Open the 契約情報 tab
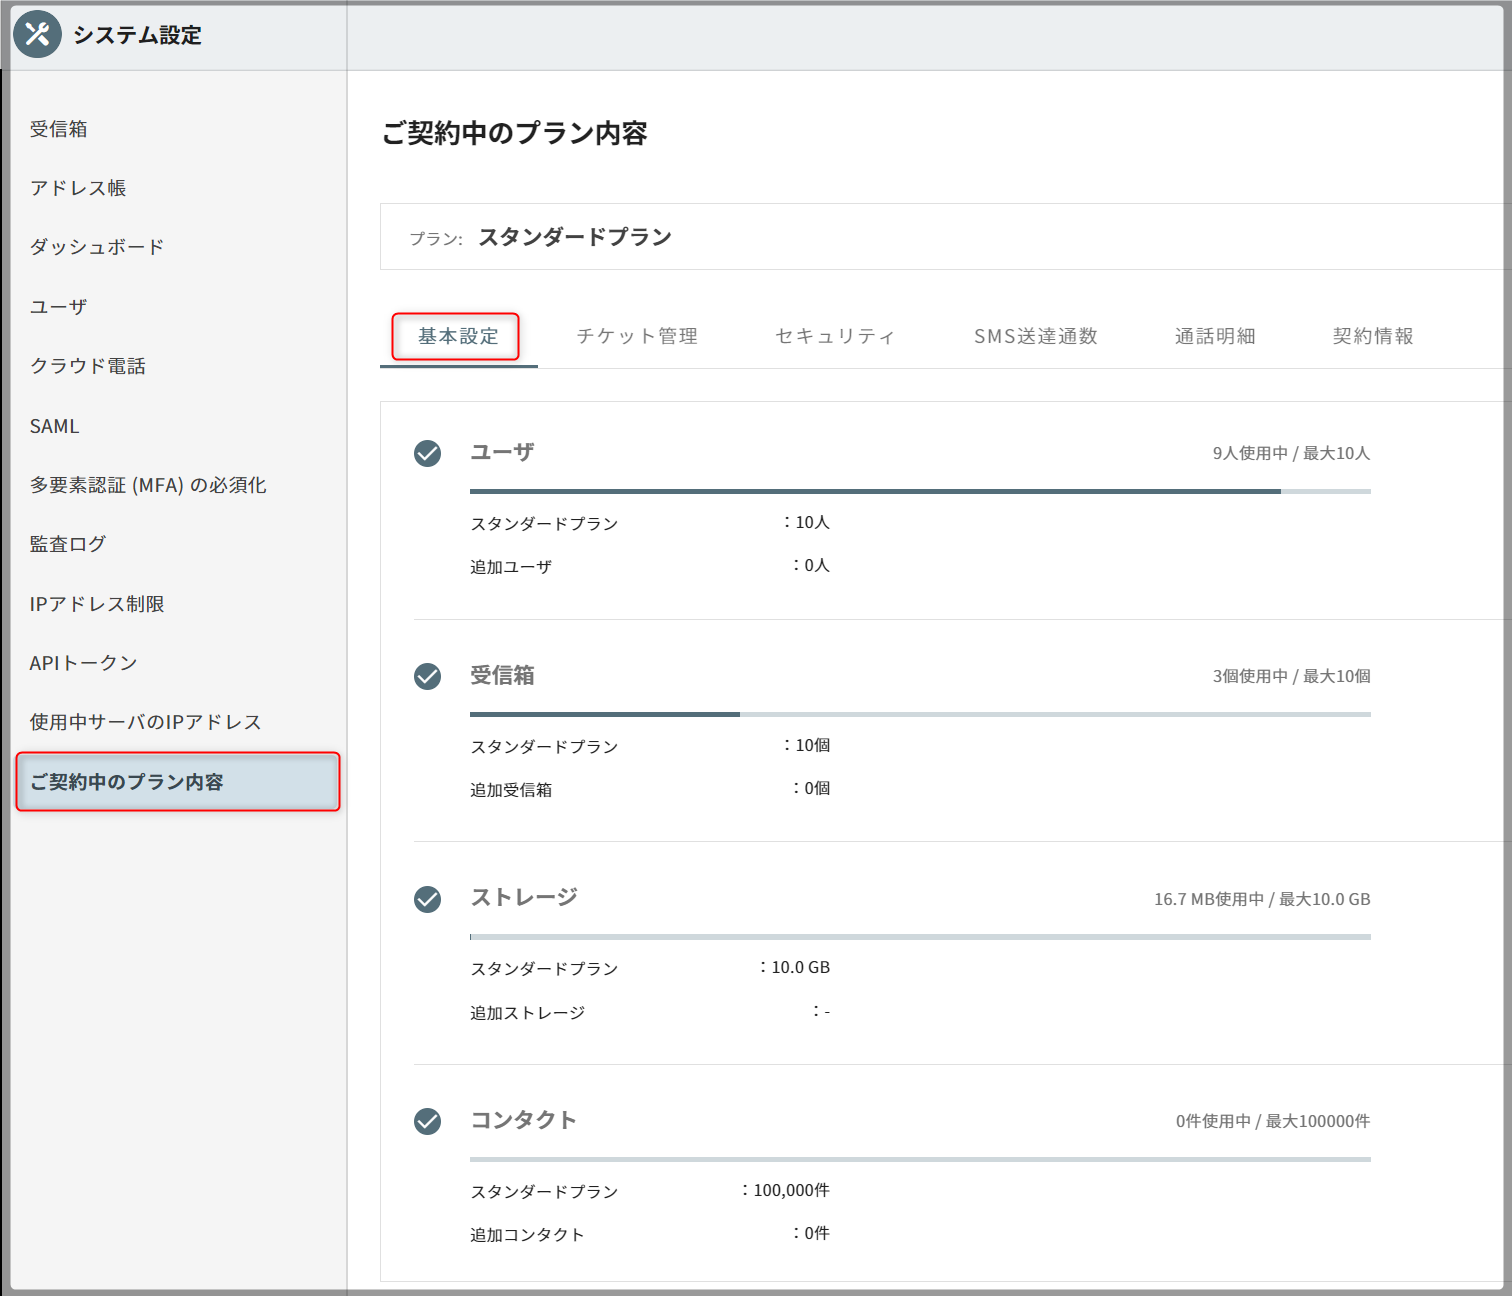 [1372, 336]
